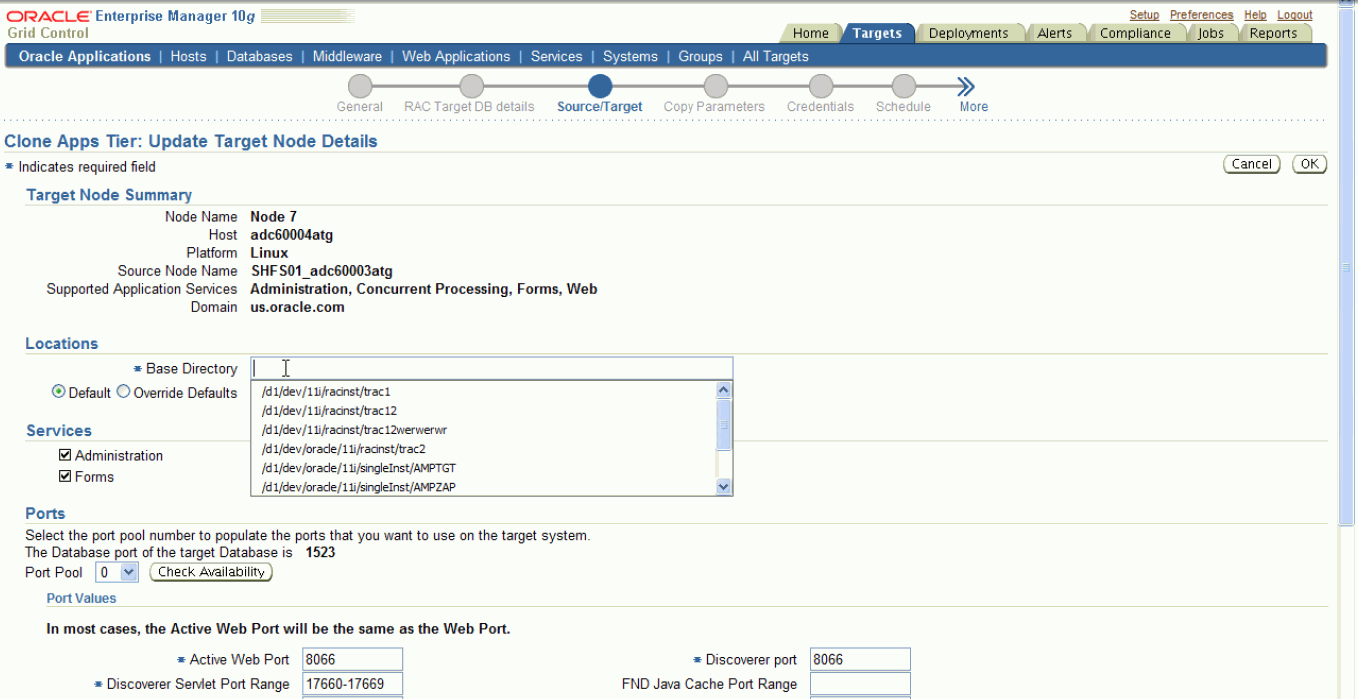Click the General wizard step circle

click(360, 87)
